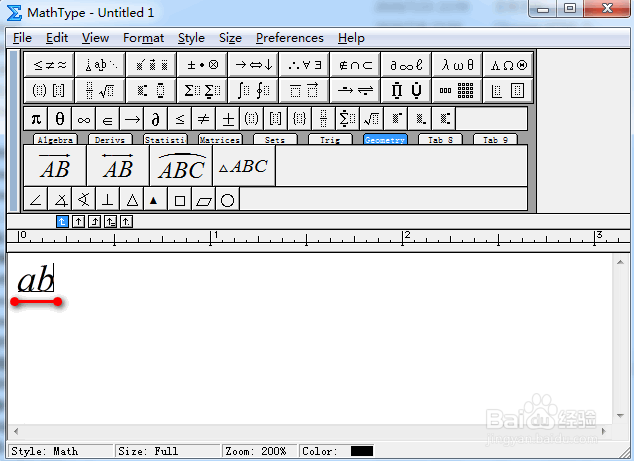The width and height of the screenshot is (634, 461).
Task: Insert the filled black triangle symbol
Action: (x=156, y=199)
